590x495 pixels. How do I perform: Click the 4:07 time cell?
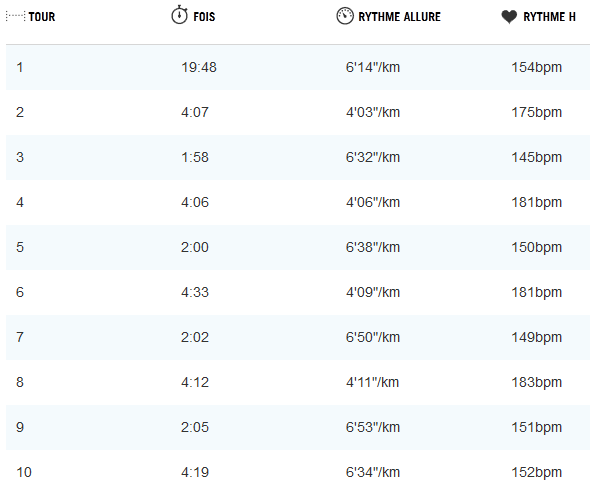point(195,112)
